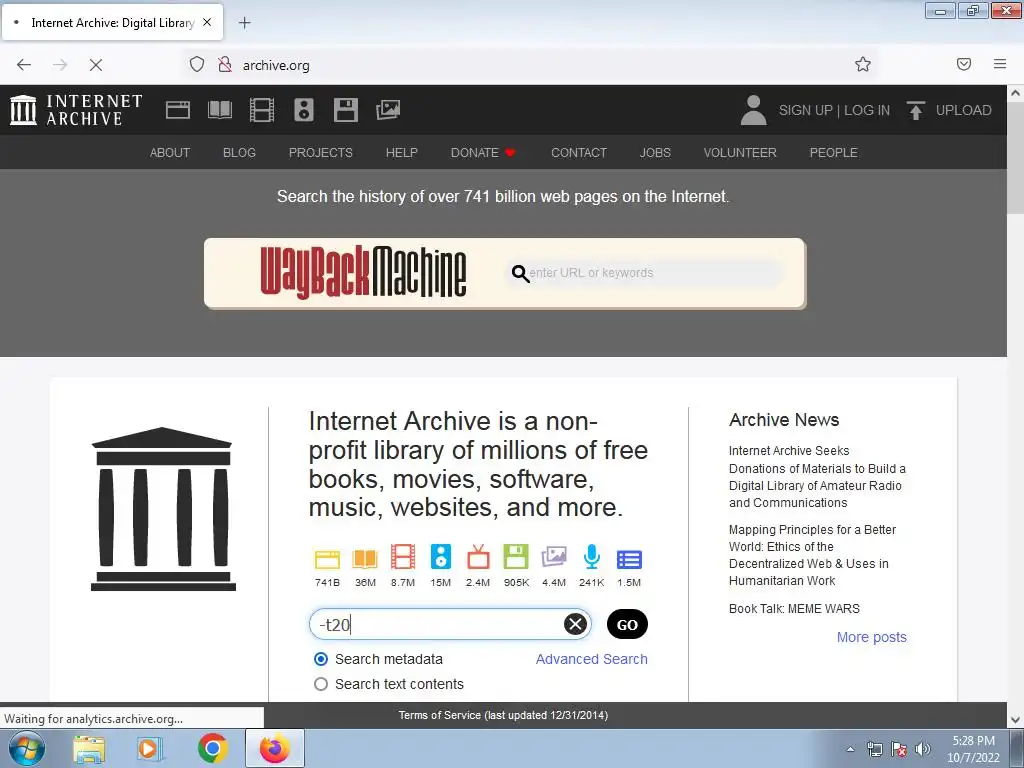
Task: Click the microphone icon labeled 241K
Action: click(592, 557)
